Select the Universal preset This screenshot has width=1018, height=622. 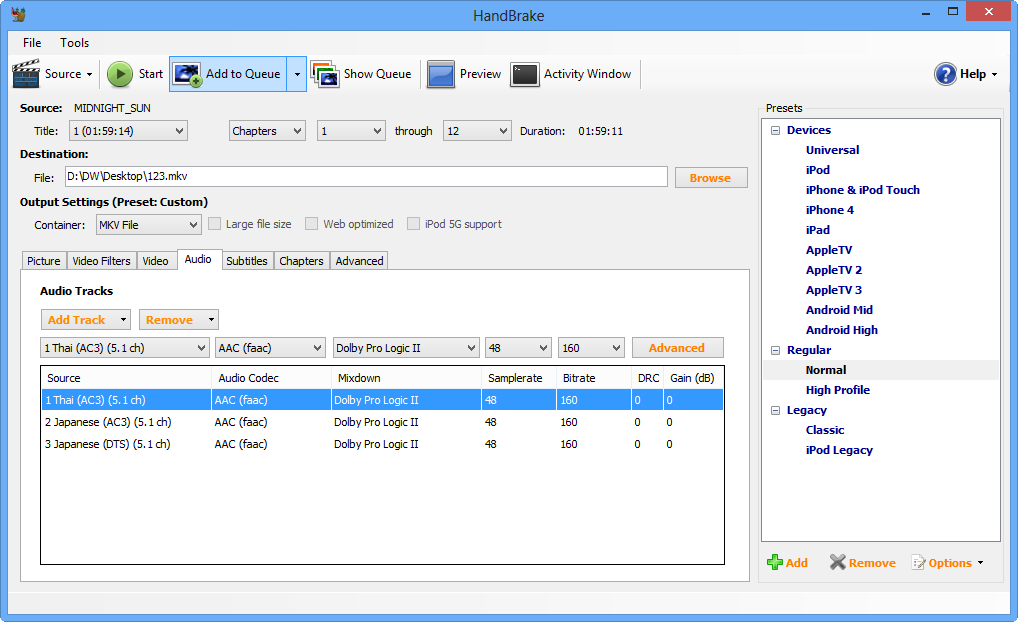[832, 150]
